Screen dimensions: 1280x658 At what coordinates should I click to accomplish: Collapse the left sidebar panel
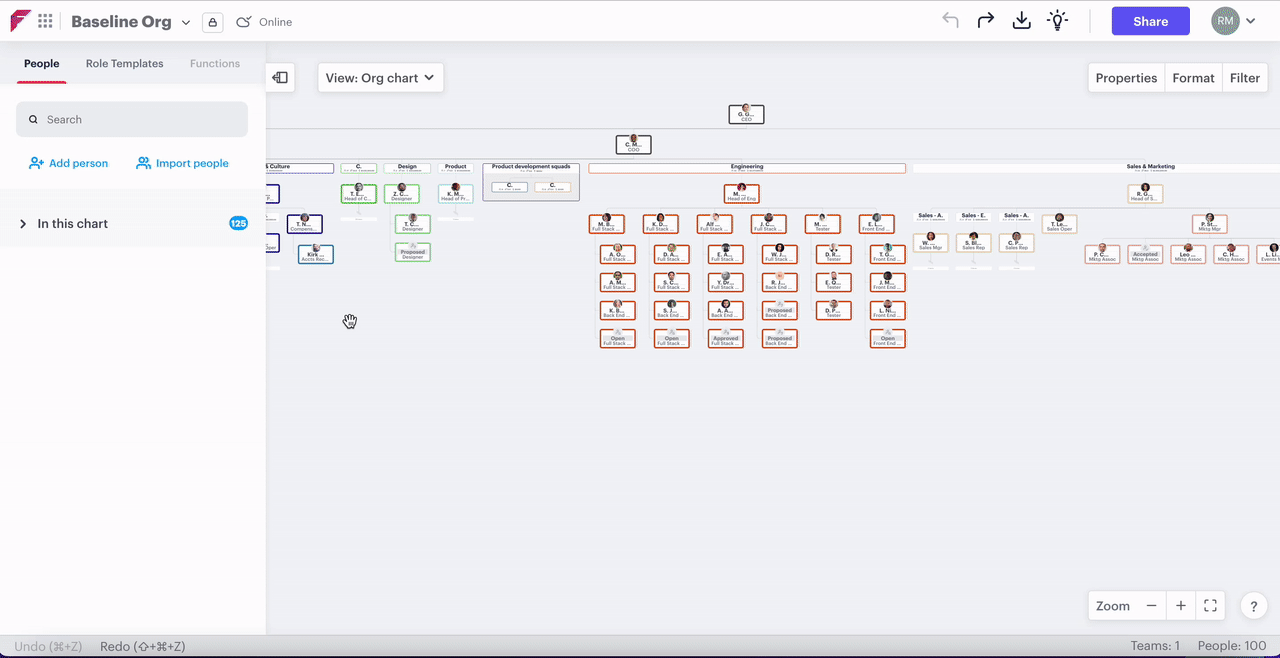[x=280, y=78]
